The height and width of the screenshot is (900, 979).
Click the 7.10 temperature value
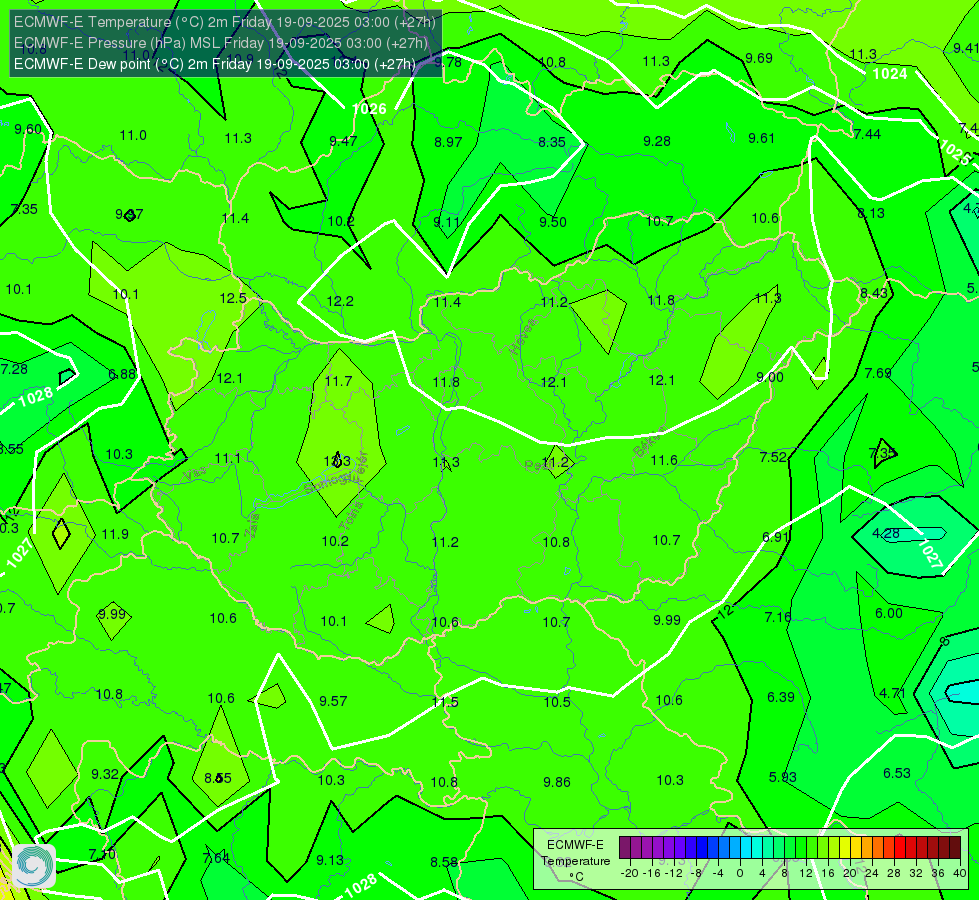coord(102,854)
